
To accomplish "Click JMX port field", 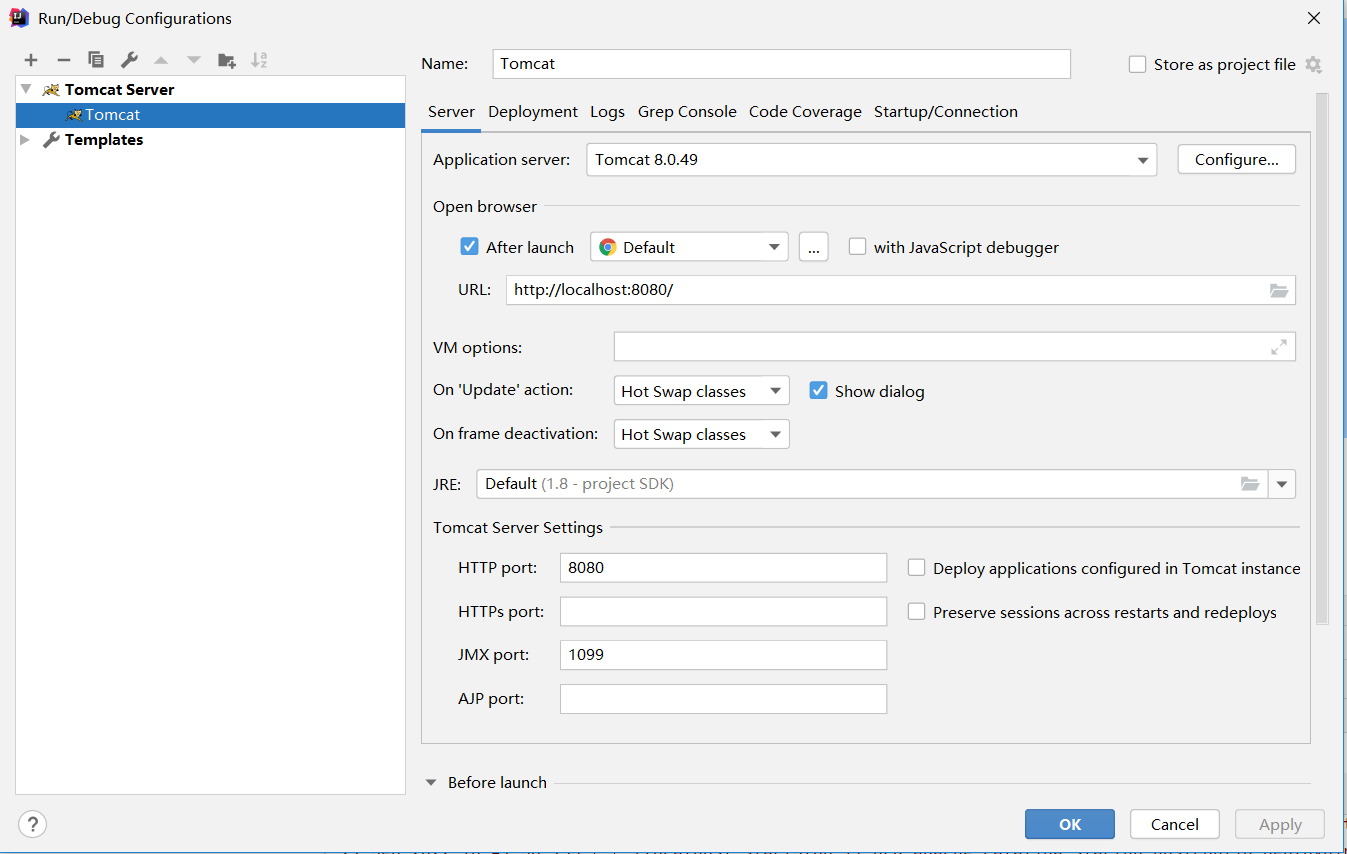I will tap(723, 655).
